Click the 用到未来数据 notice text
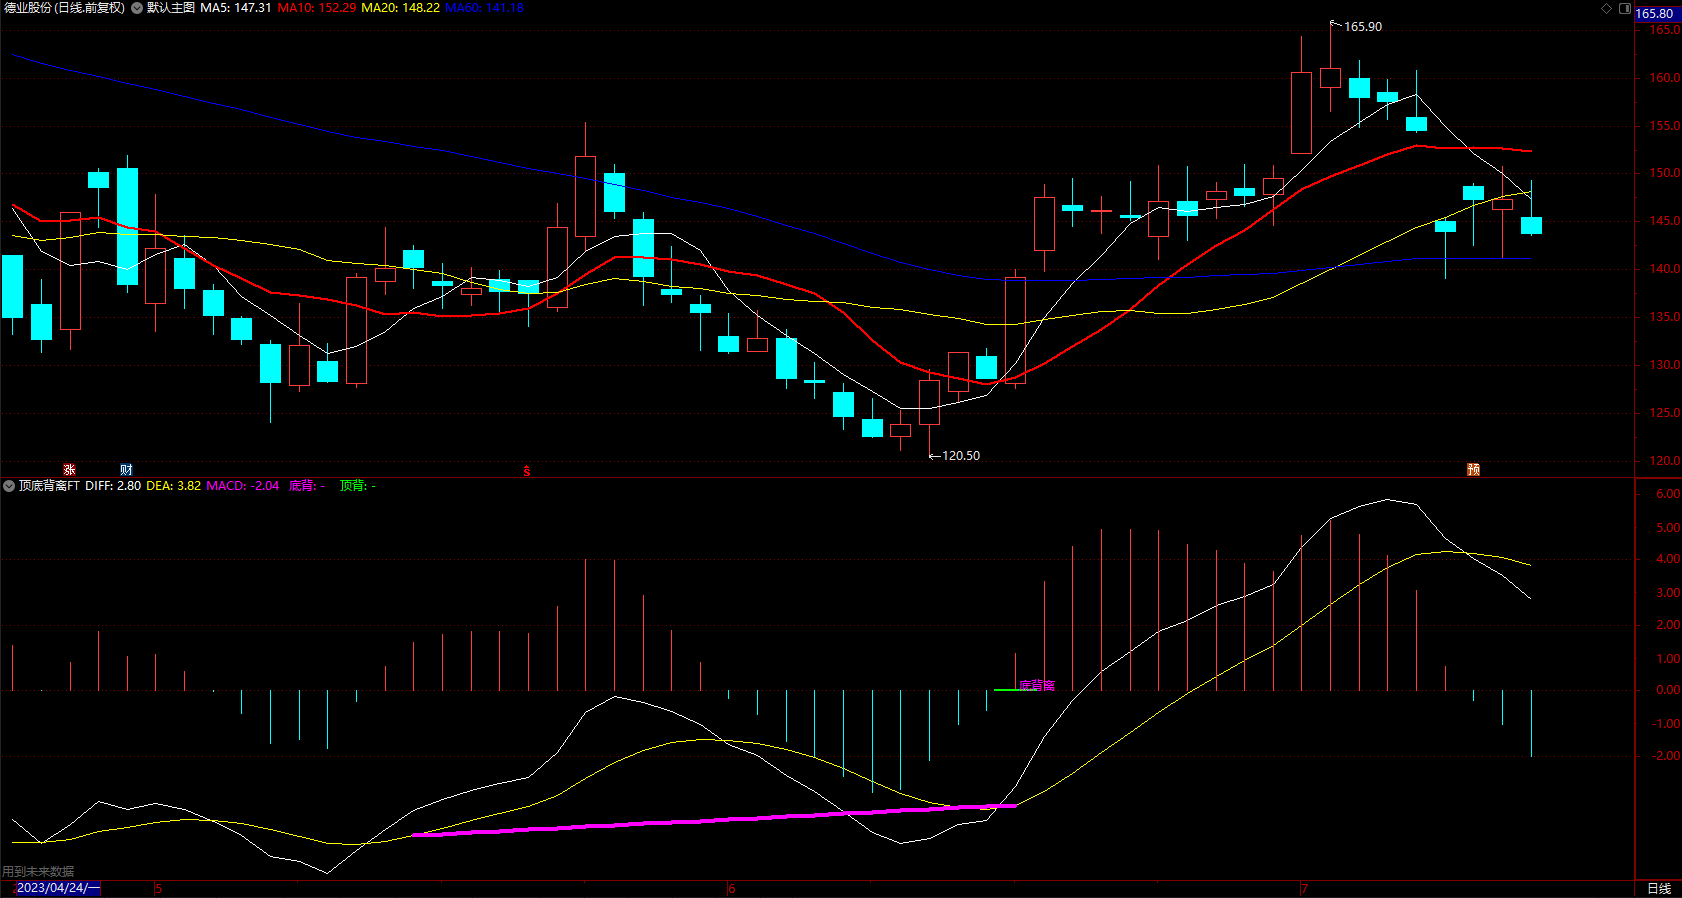 point(38,872)
